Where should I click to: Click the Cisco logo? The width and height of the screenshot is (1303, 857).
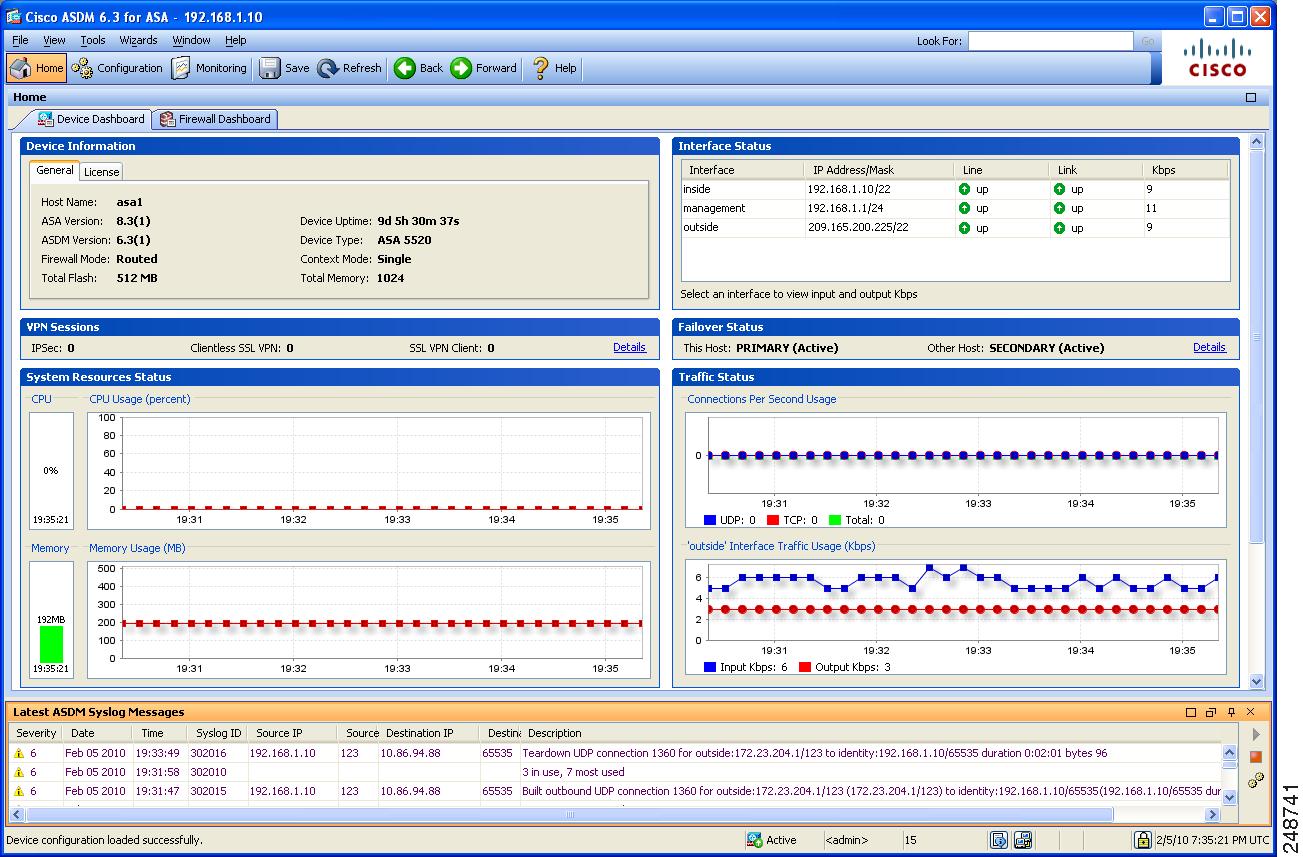coord(1217,58)
